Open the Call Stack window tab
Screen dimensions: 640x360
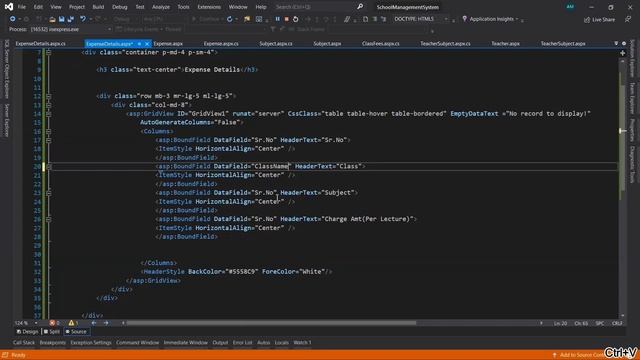(x=24, y=343)
